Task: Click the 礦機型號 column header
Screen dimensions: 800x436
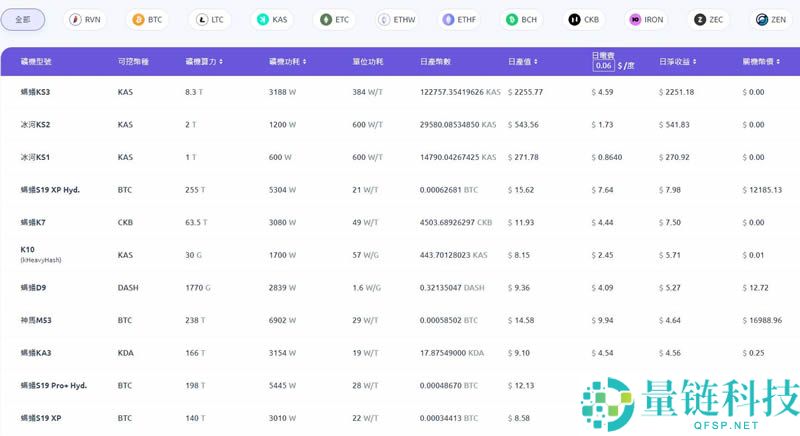Action: pyautogui.click(x=36, y=62)
